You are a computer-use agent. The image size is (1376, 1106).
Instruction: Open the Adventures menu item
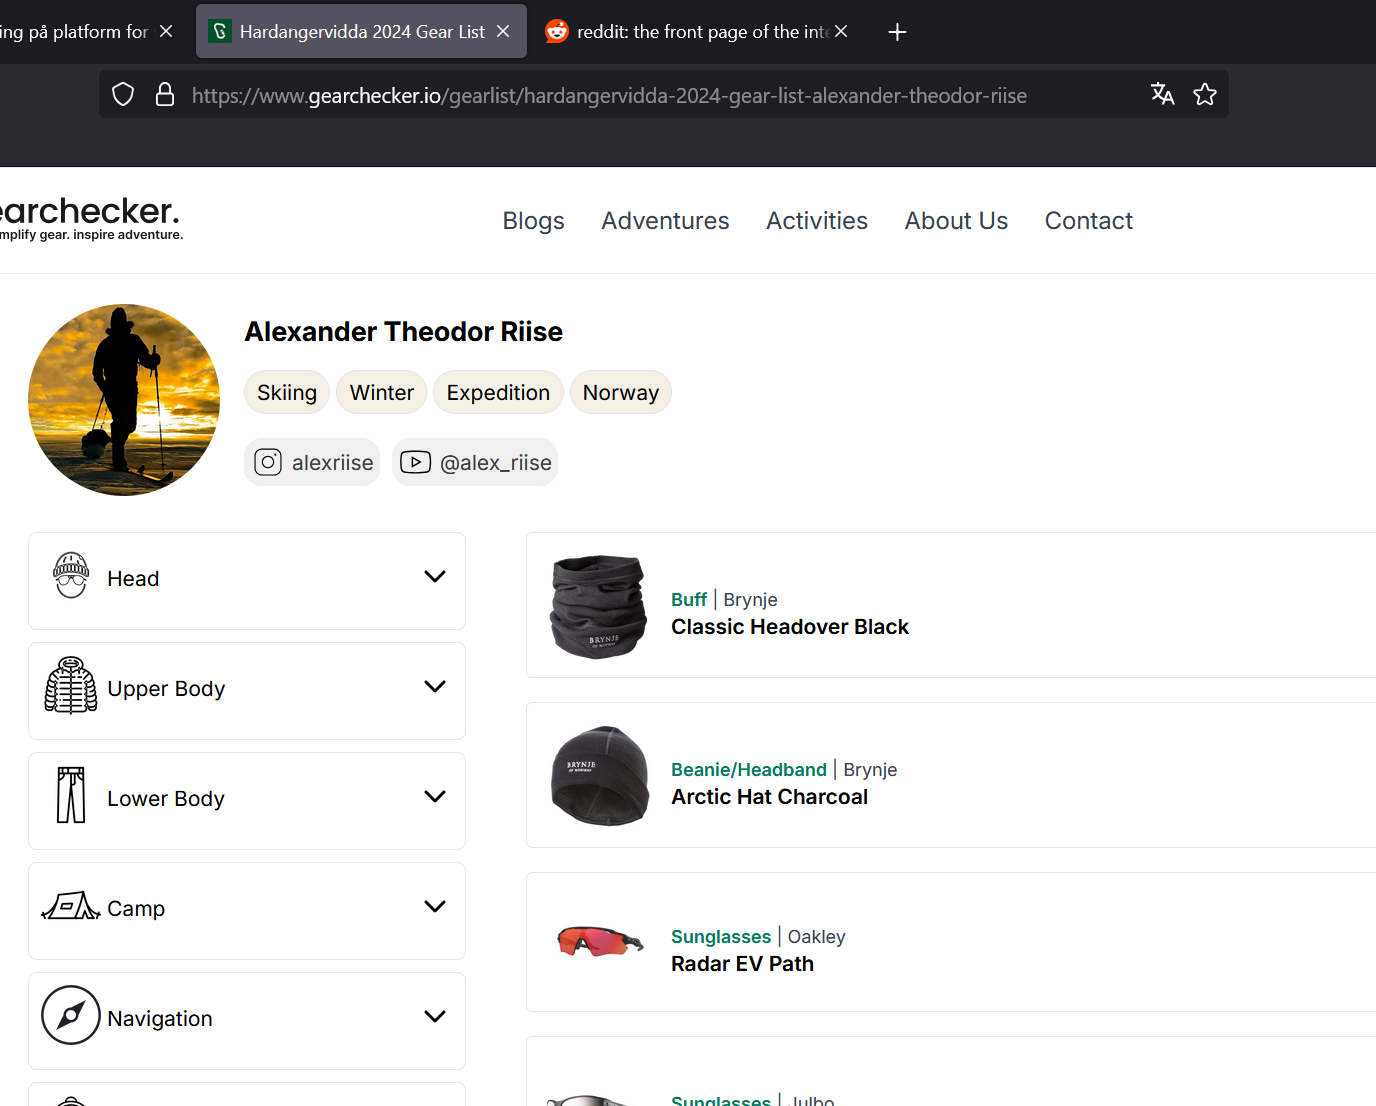(665, 221)
